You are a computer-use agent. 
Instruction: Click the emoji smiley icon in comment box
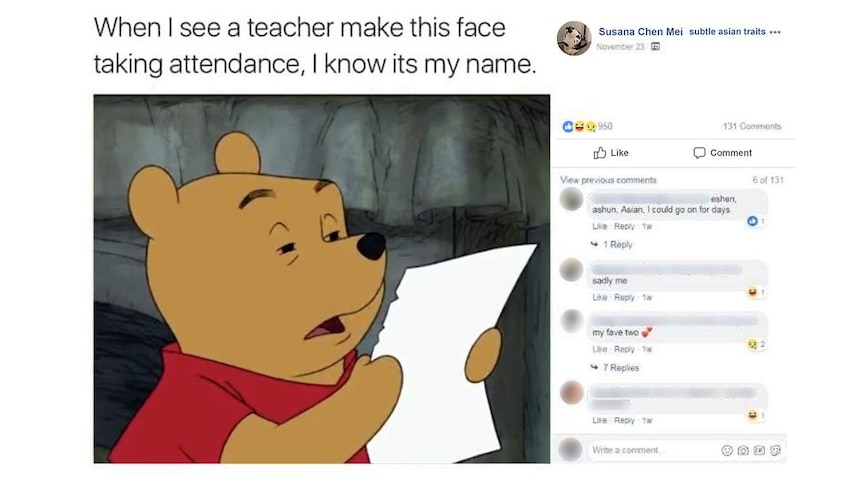[727, 450]
